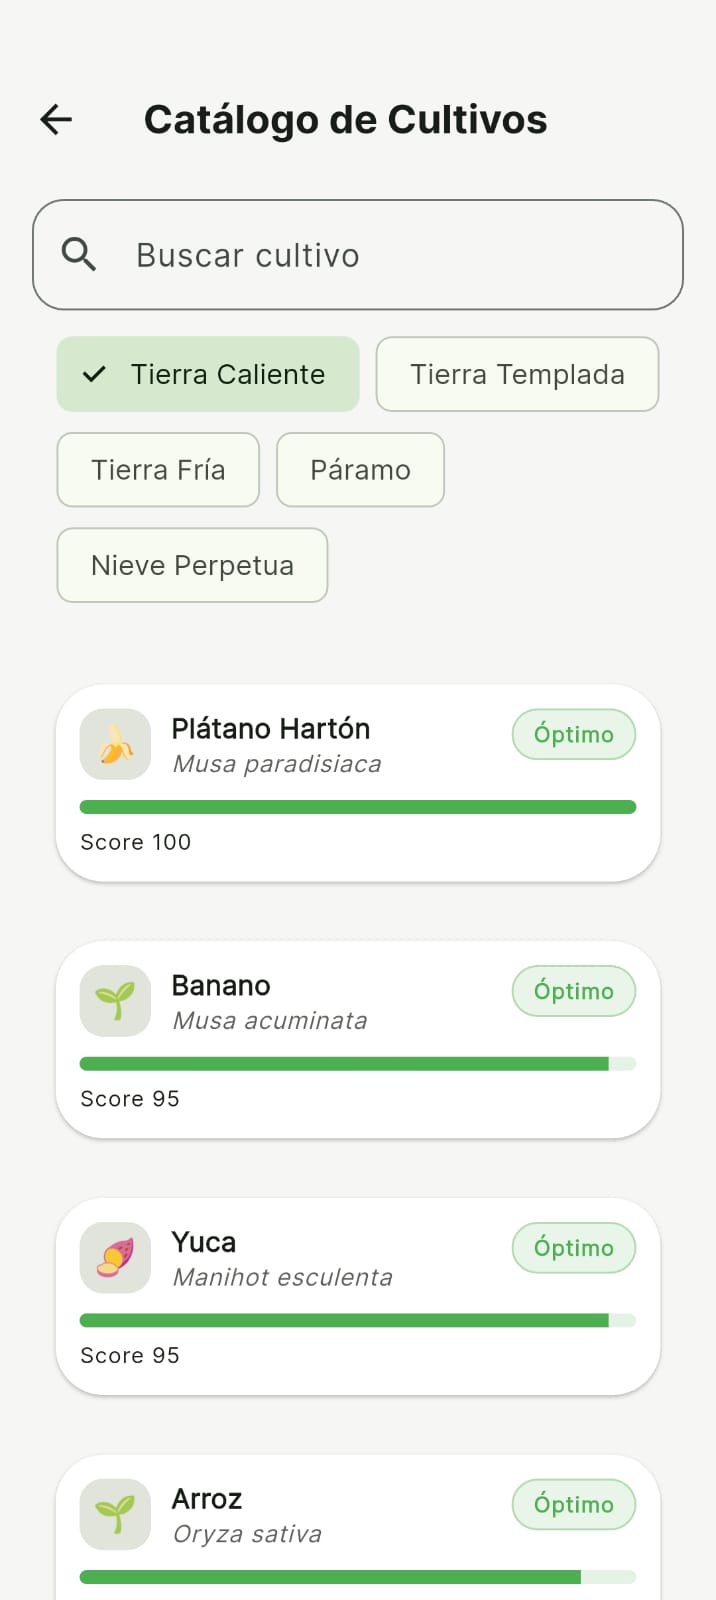Tap the Óptimo badge on Plátano Hartón
Screen dimensions: 716x1600
coord(573,734)
